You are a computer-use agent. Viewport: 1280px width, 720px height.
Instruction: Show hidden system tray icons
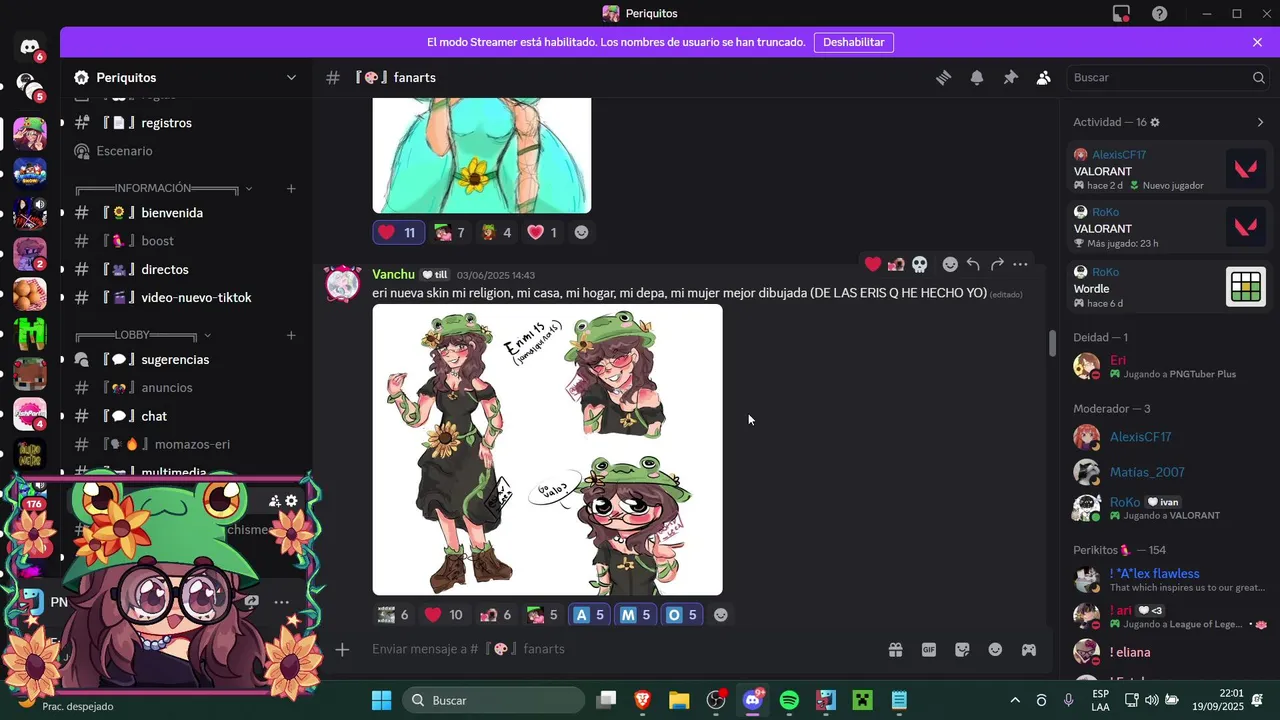(1015, 700)
